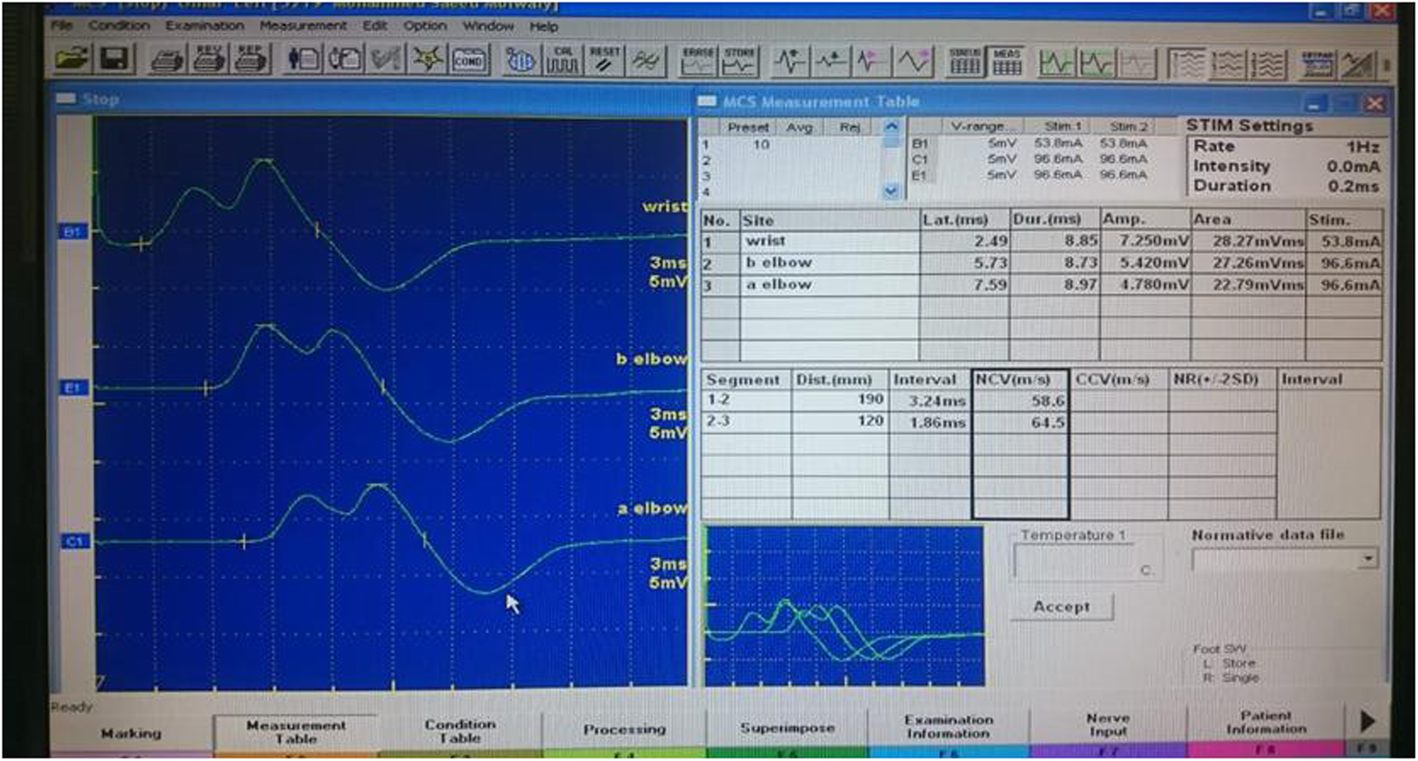Click the plain printer icon

coord(167,59)
